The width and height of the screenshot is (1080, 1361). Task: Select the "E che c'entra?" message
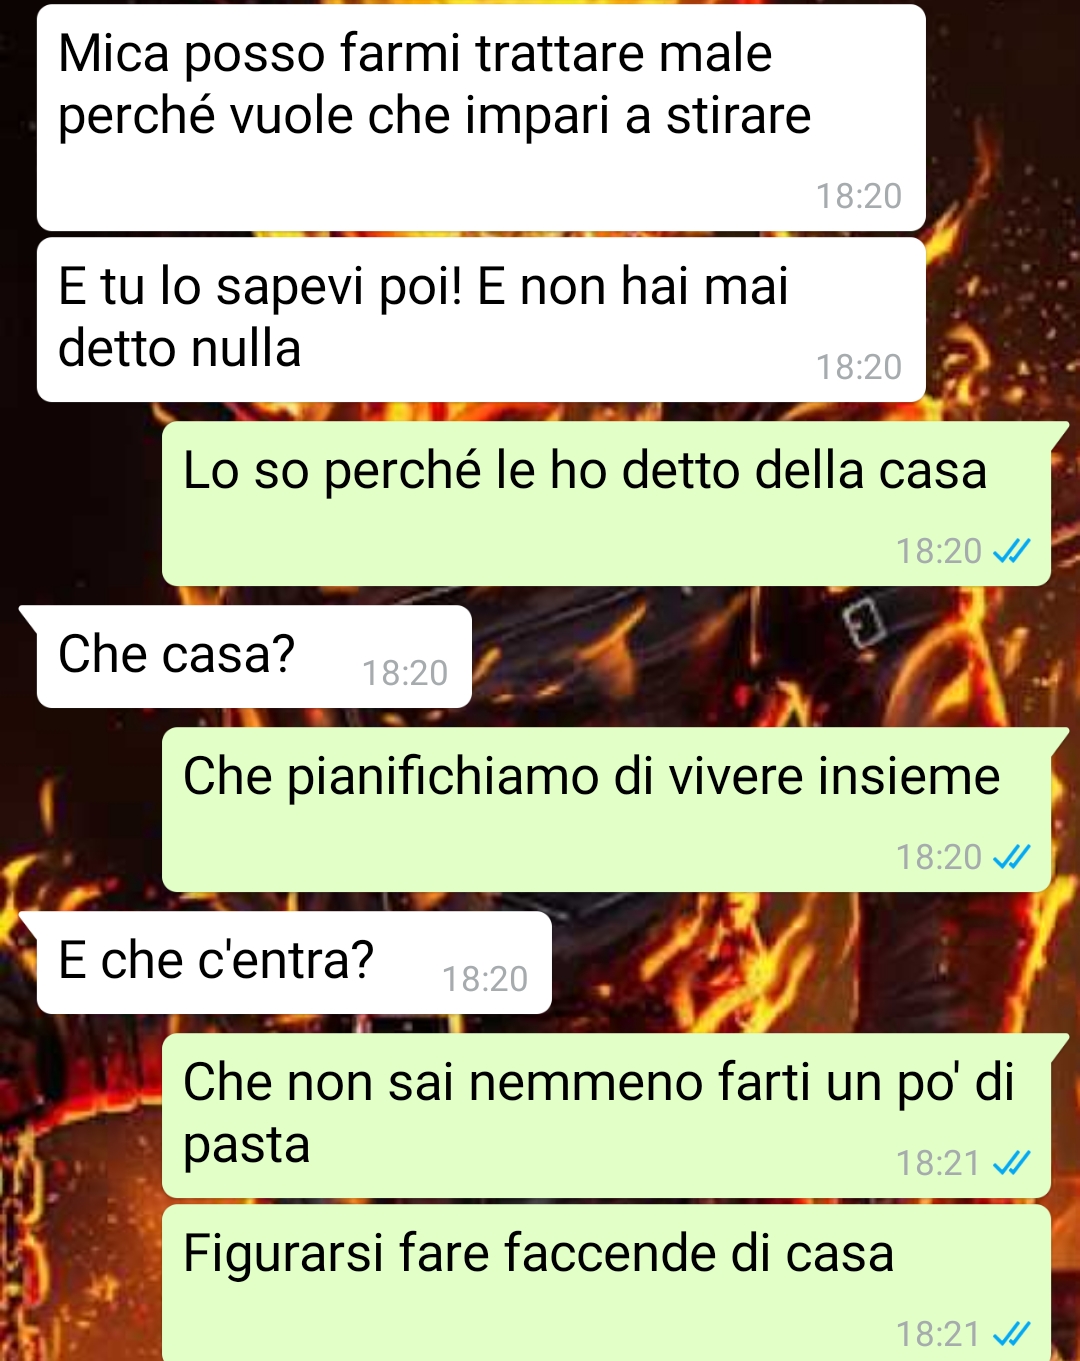coord(294,963)
